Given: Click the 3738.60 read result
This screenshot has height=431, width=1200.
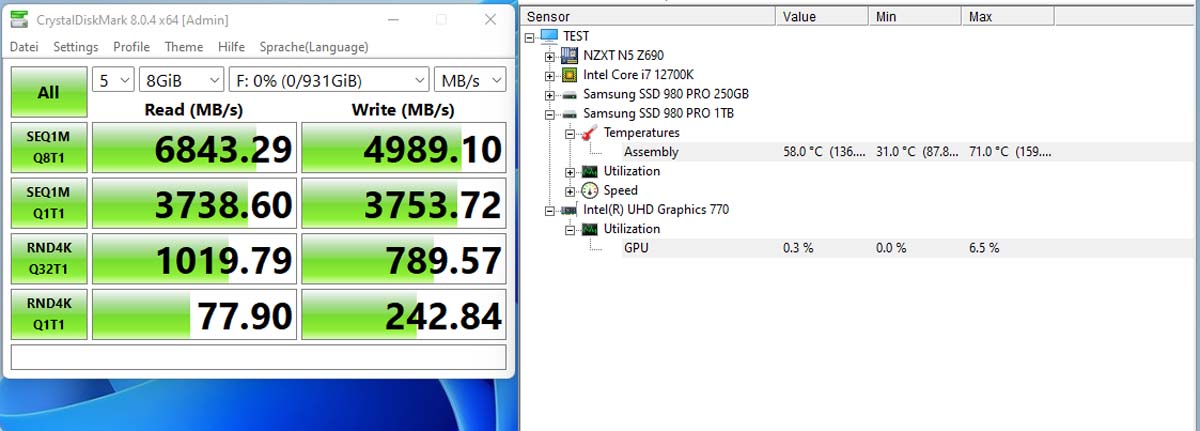Looking at the screenshot, I should [194, 205].
